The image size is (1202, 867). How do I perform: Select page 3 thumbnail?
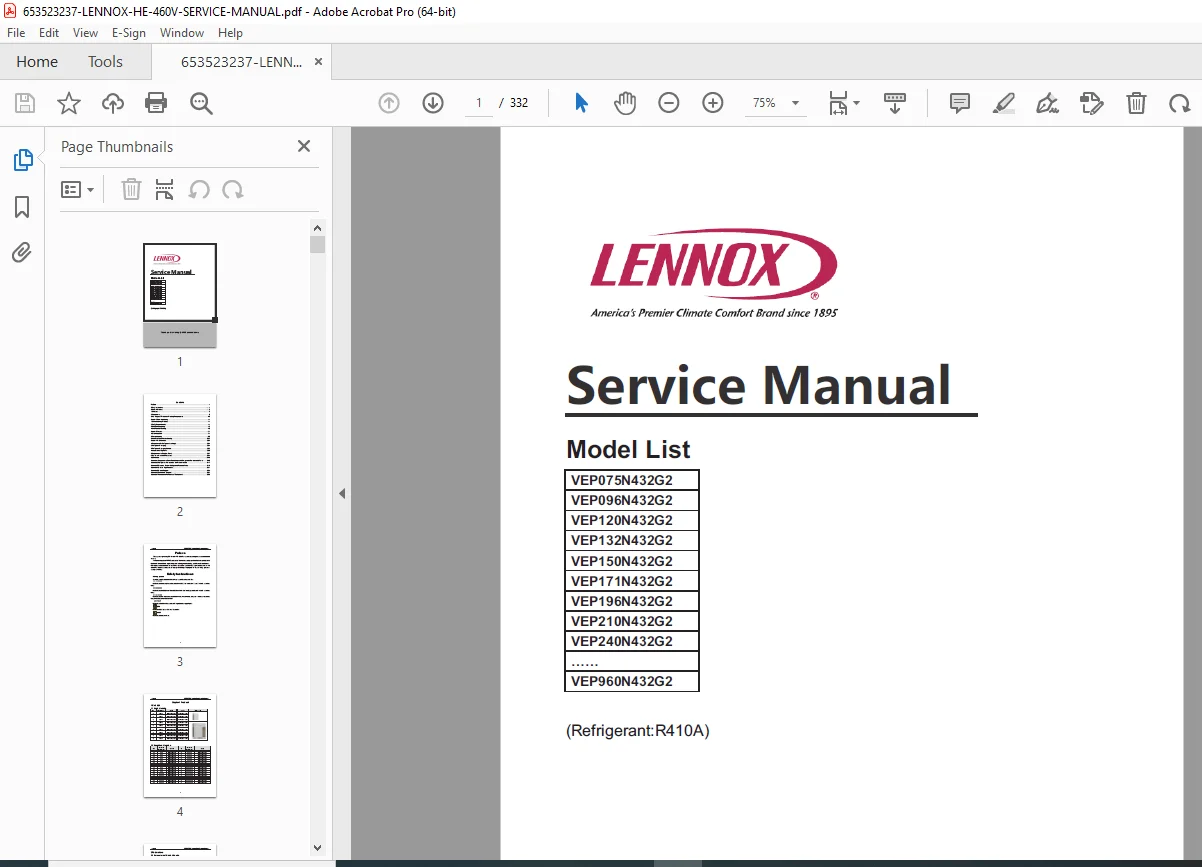tap(180, 596)
